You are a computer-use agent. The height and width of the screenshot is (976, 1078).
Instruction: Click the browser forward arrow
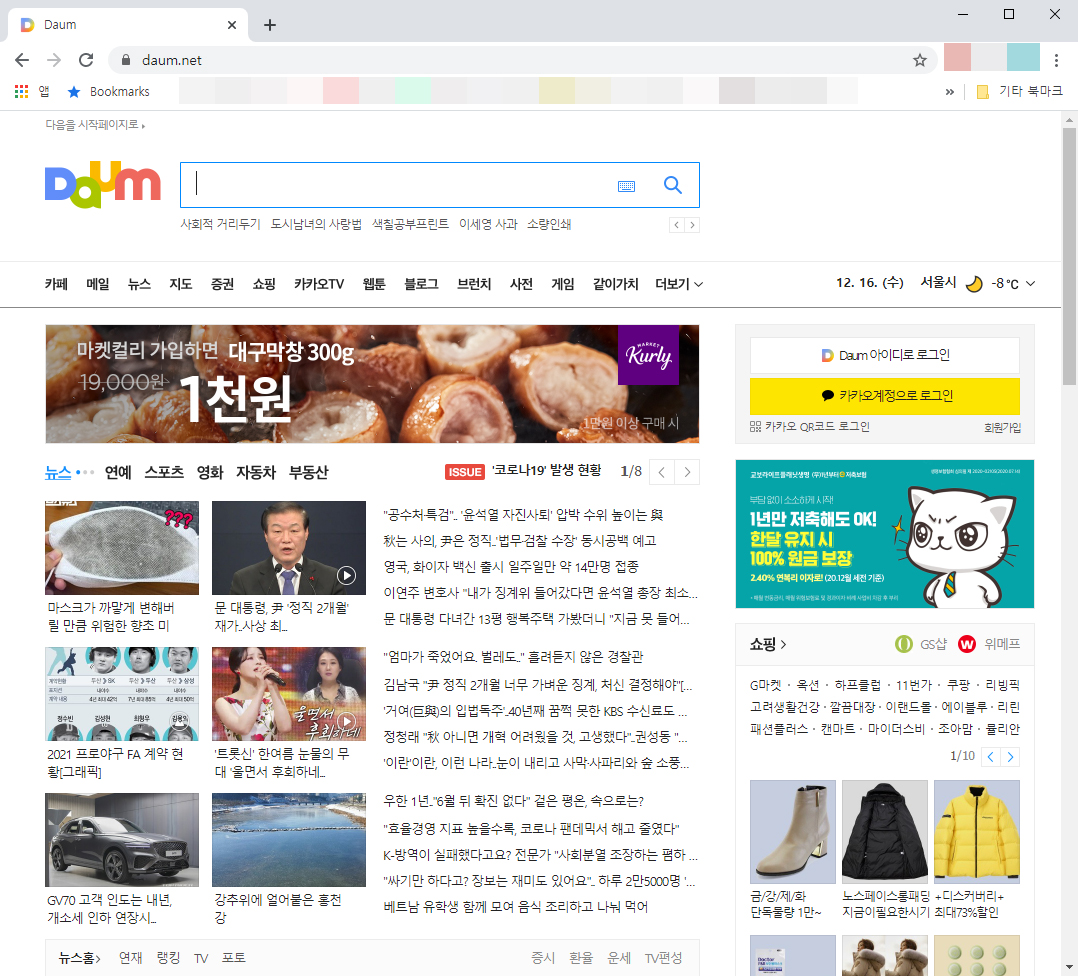(x=54, y=60)
